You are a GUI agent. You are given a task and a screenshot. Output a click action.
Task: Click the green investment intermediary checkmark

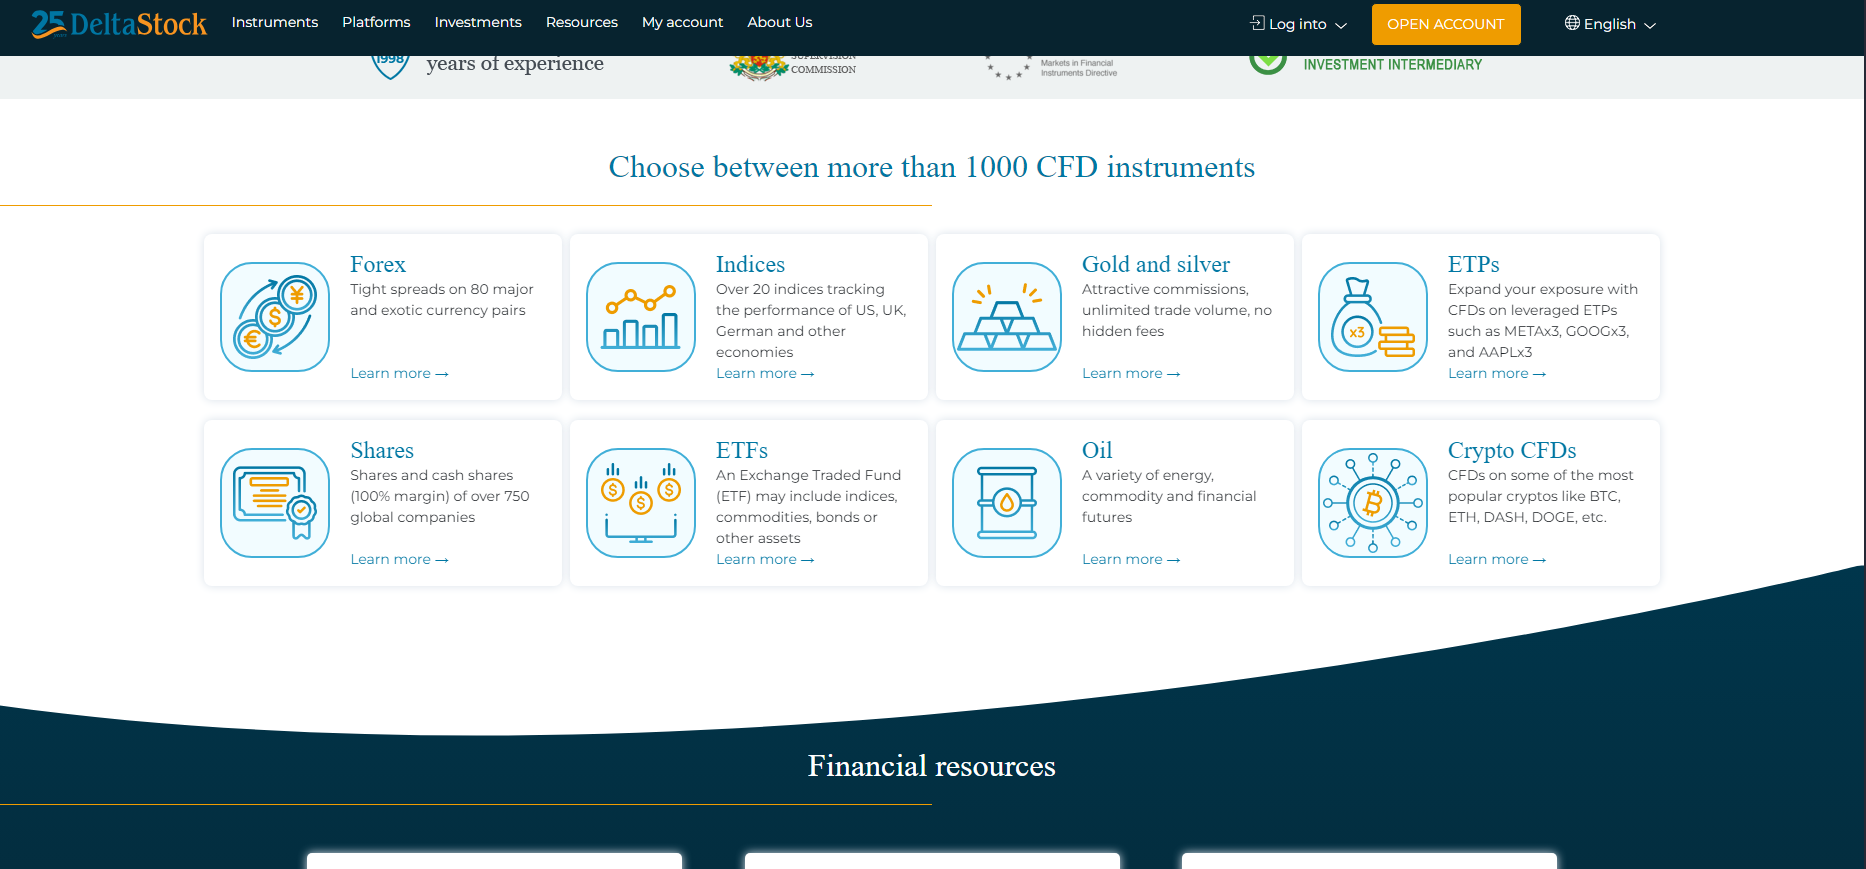pos(1268,63)
